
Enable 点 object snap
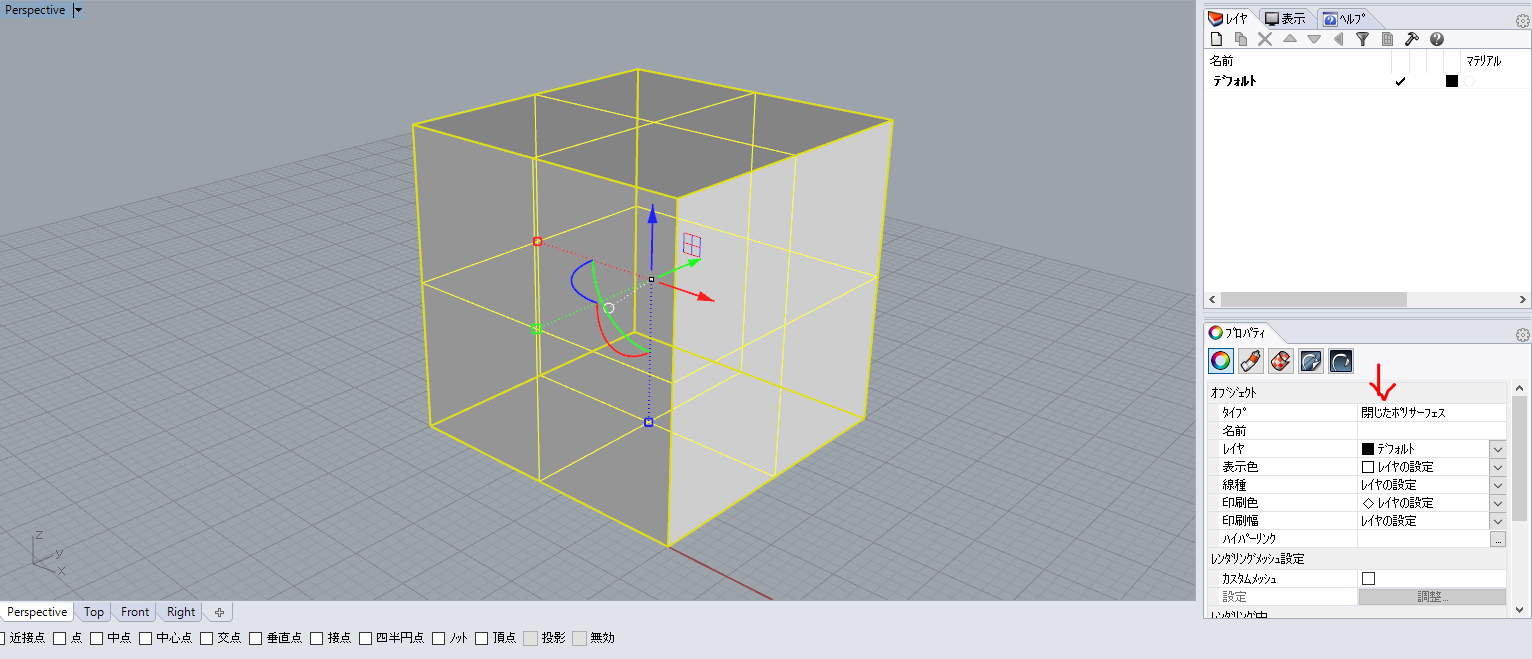tap(60, 638)
